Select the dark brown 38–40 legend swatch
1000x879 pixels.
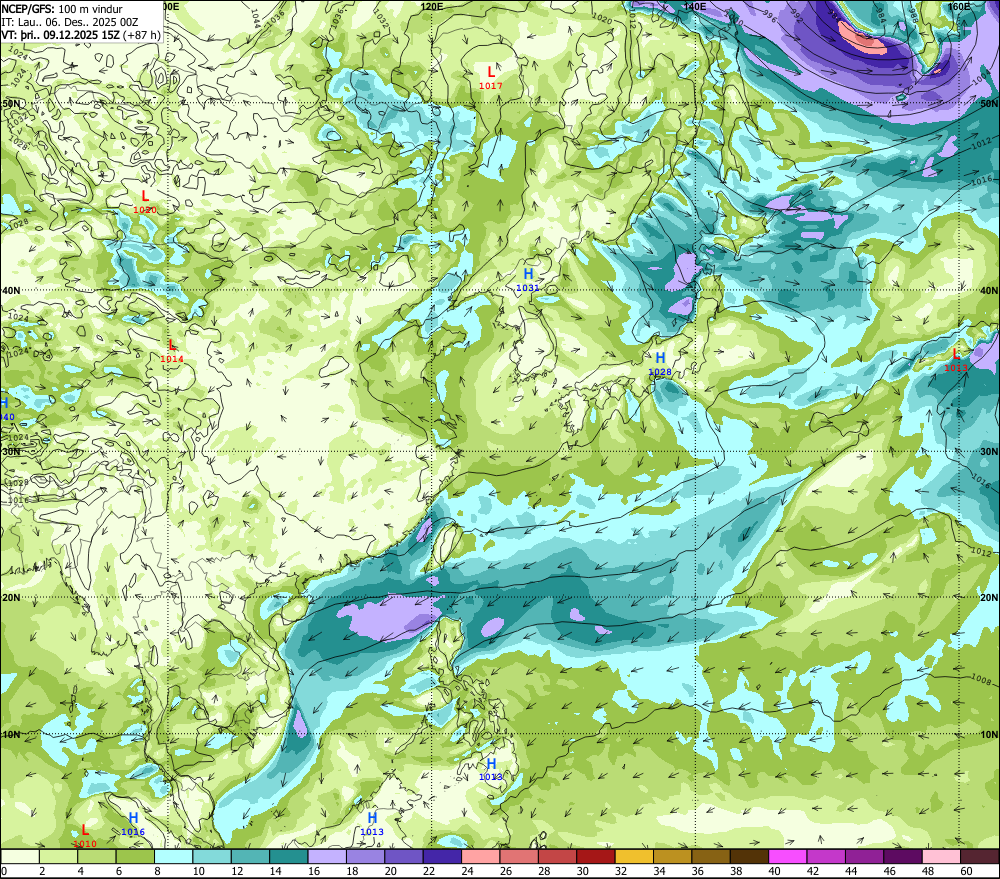click(x=749, y=856)
